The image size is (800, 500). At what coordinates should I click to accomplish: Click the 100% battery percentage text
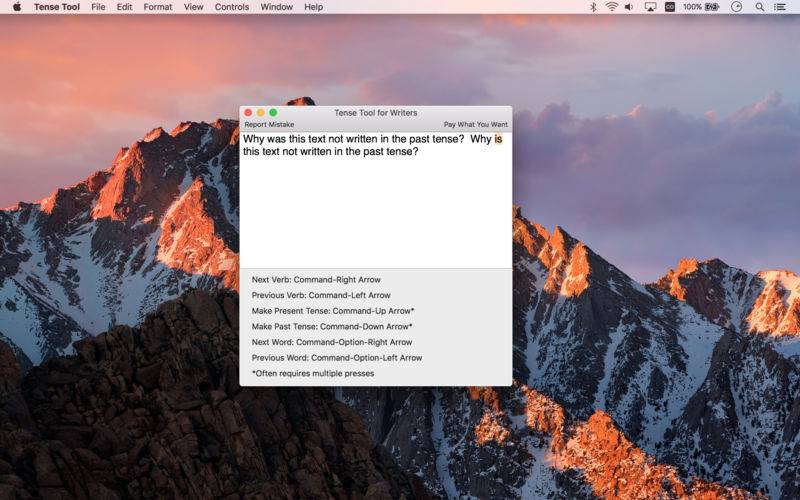pyautogui.click(x=692, y=7)
